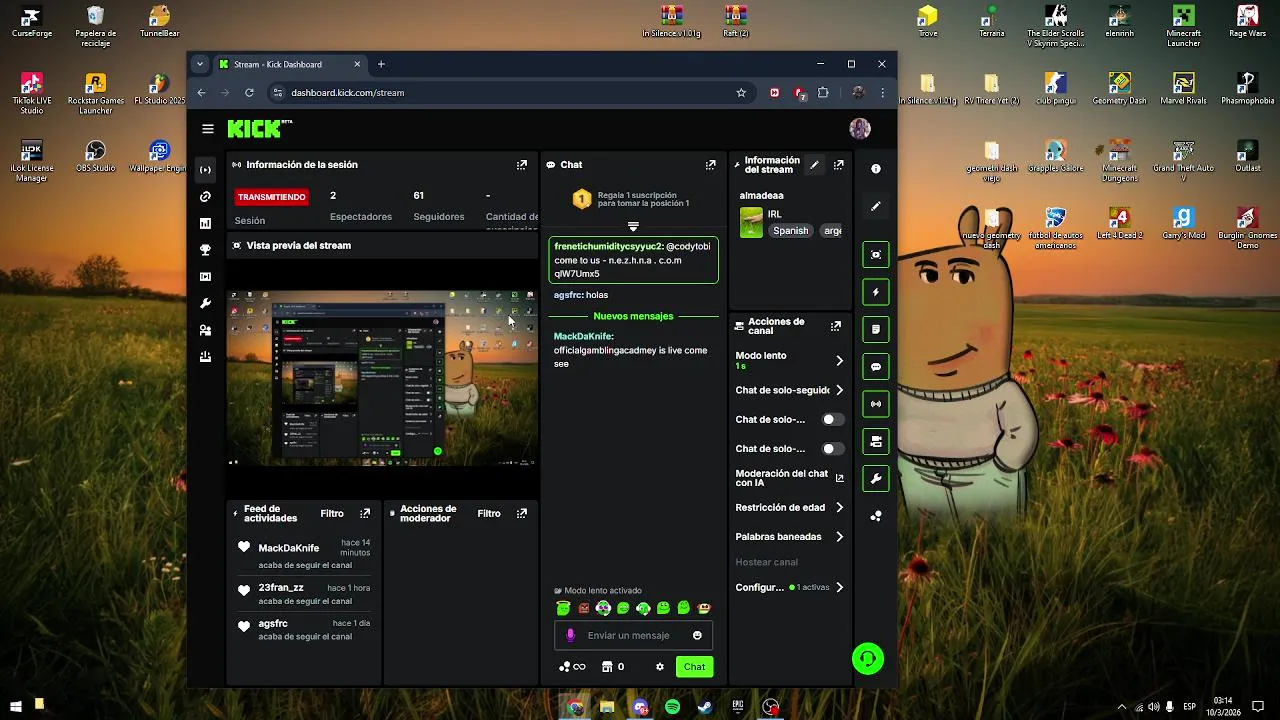Open the community users sidebar icon
1280x720 pixels.
tap(205, 330)
